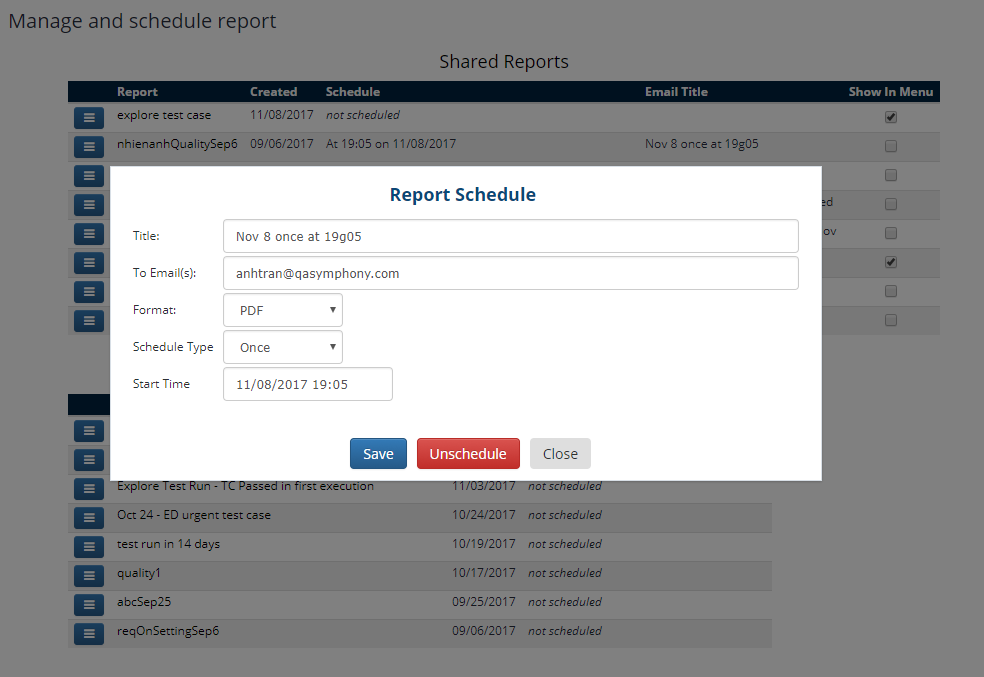Click menu icon for Oct 24 - ED urgent test case
The width and height of the screenshot is (984, 677).
[89, 517]
